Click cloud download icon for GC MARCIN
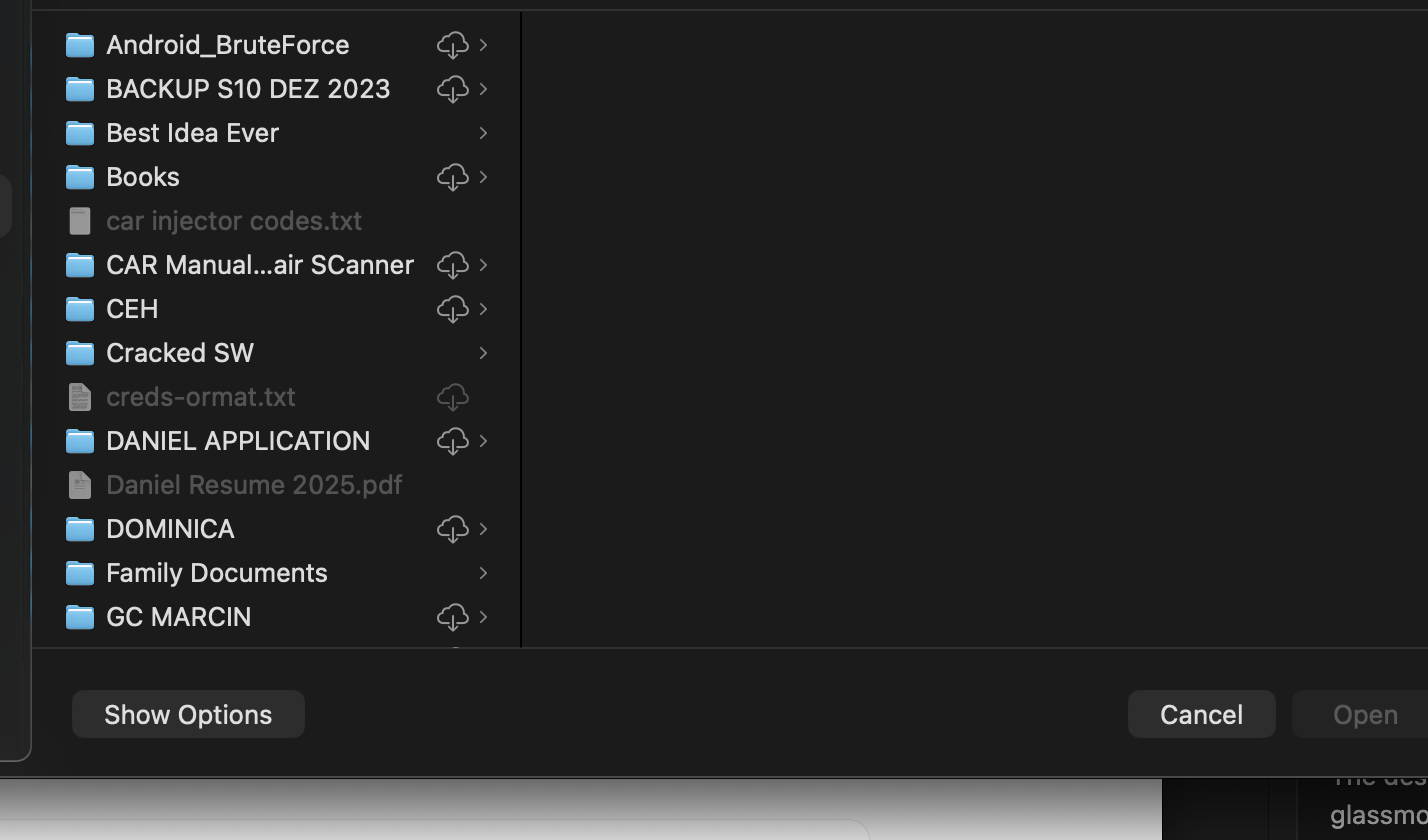1428x840 pixels. click(452, 617)
